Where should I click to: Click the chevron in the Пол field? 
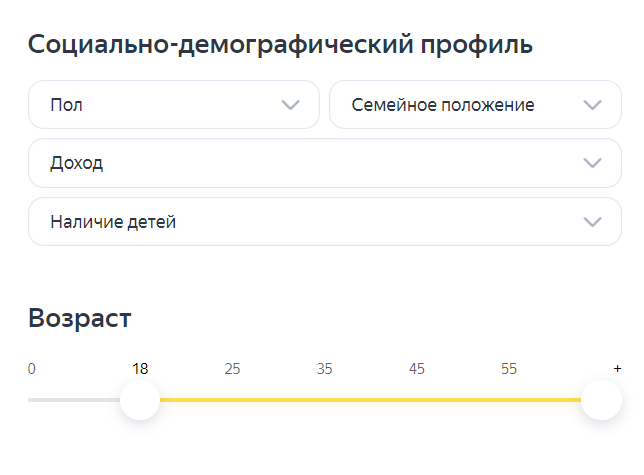(290, 105)
